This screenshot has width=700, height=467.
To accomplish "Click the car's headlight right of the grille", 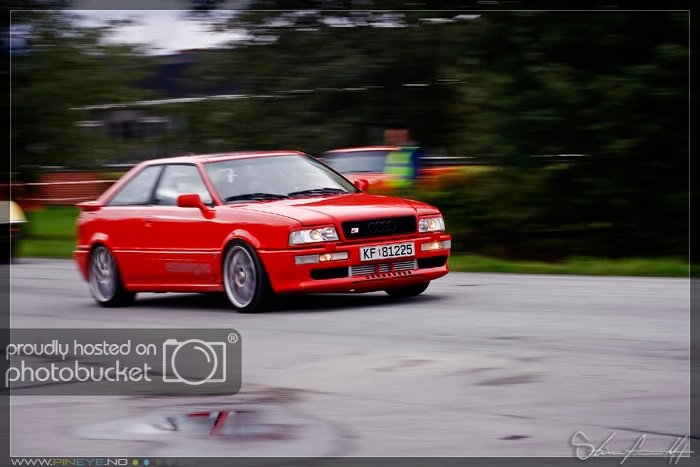I will click(x=431, y=224).
